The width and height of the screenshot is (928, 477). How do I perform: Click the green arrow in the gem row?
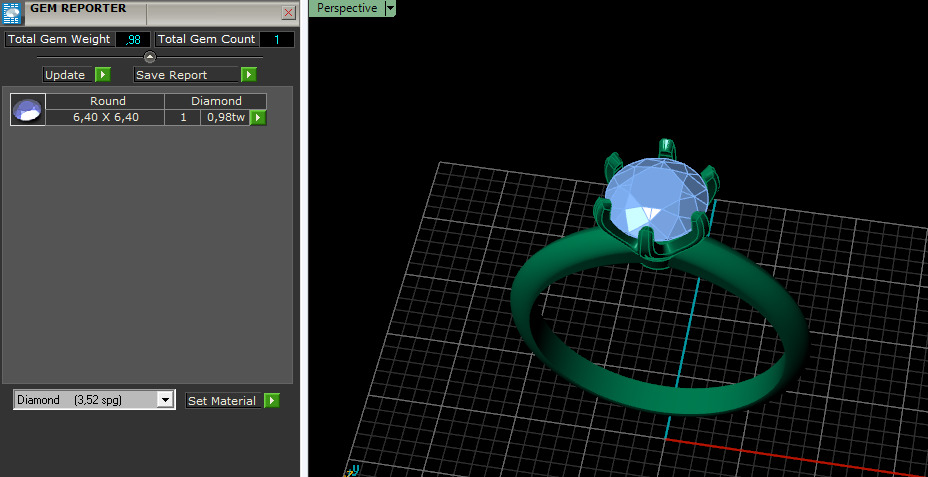[x=257, y=117]
